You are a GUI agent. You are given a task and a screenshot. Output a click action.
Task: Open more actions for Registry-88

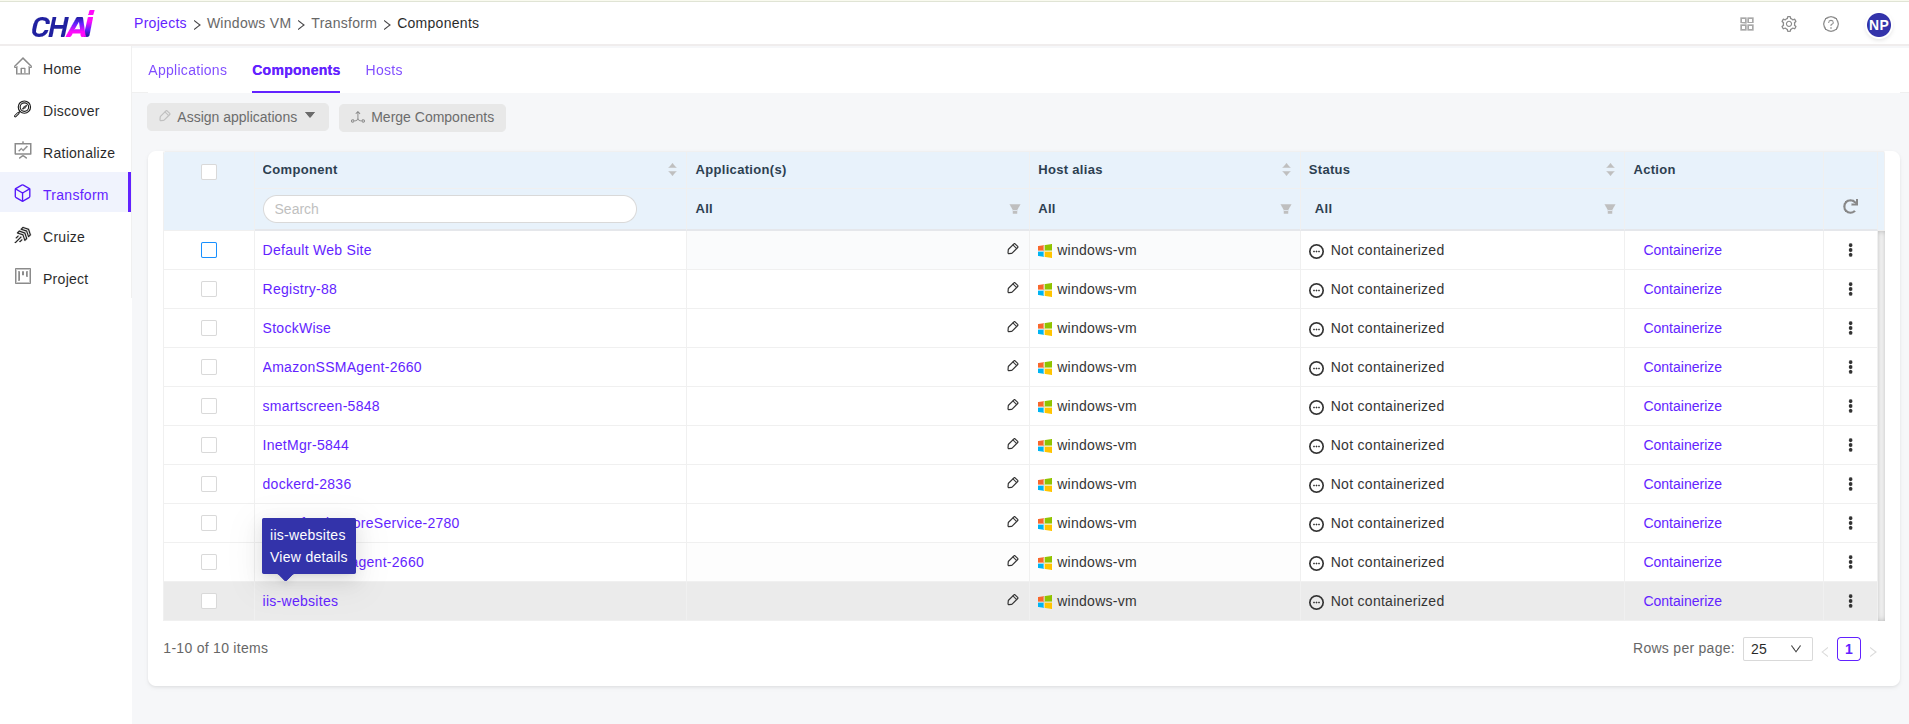pyautogui.click(x=1850, y=289)
